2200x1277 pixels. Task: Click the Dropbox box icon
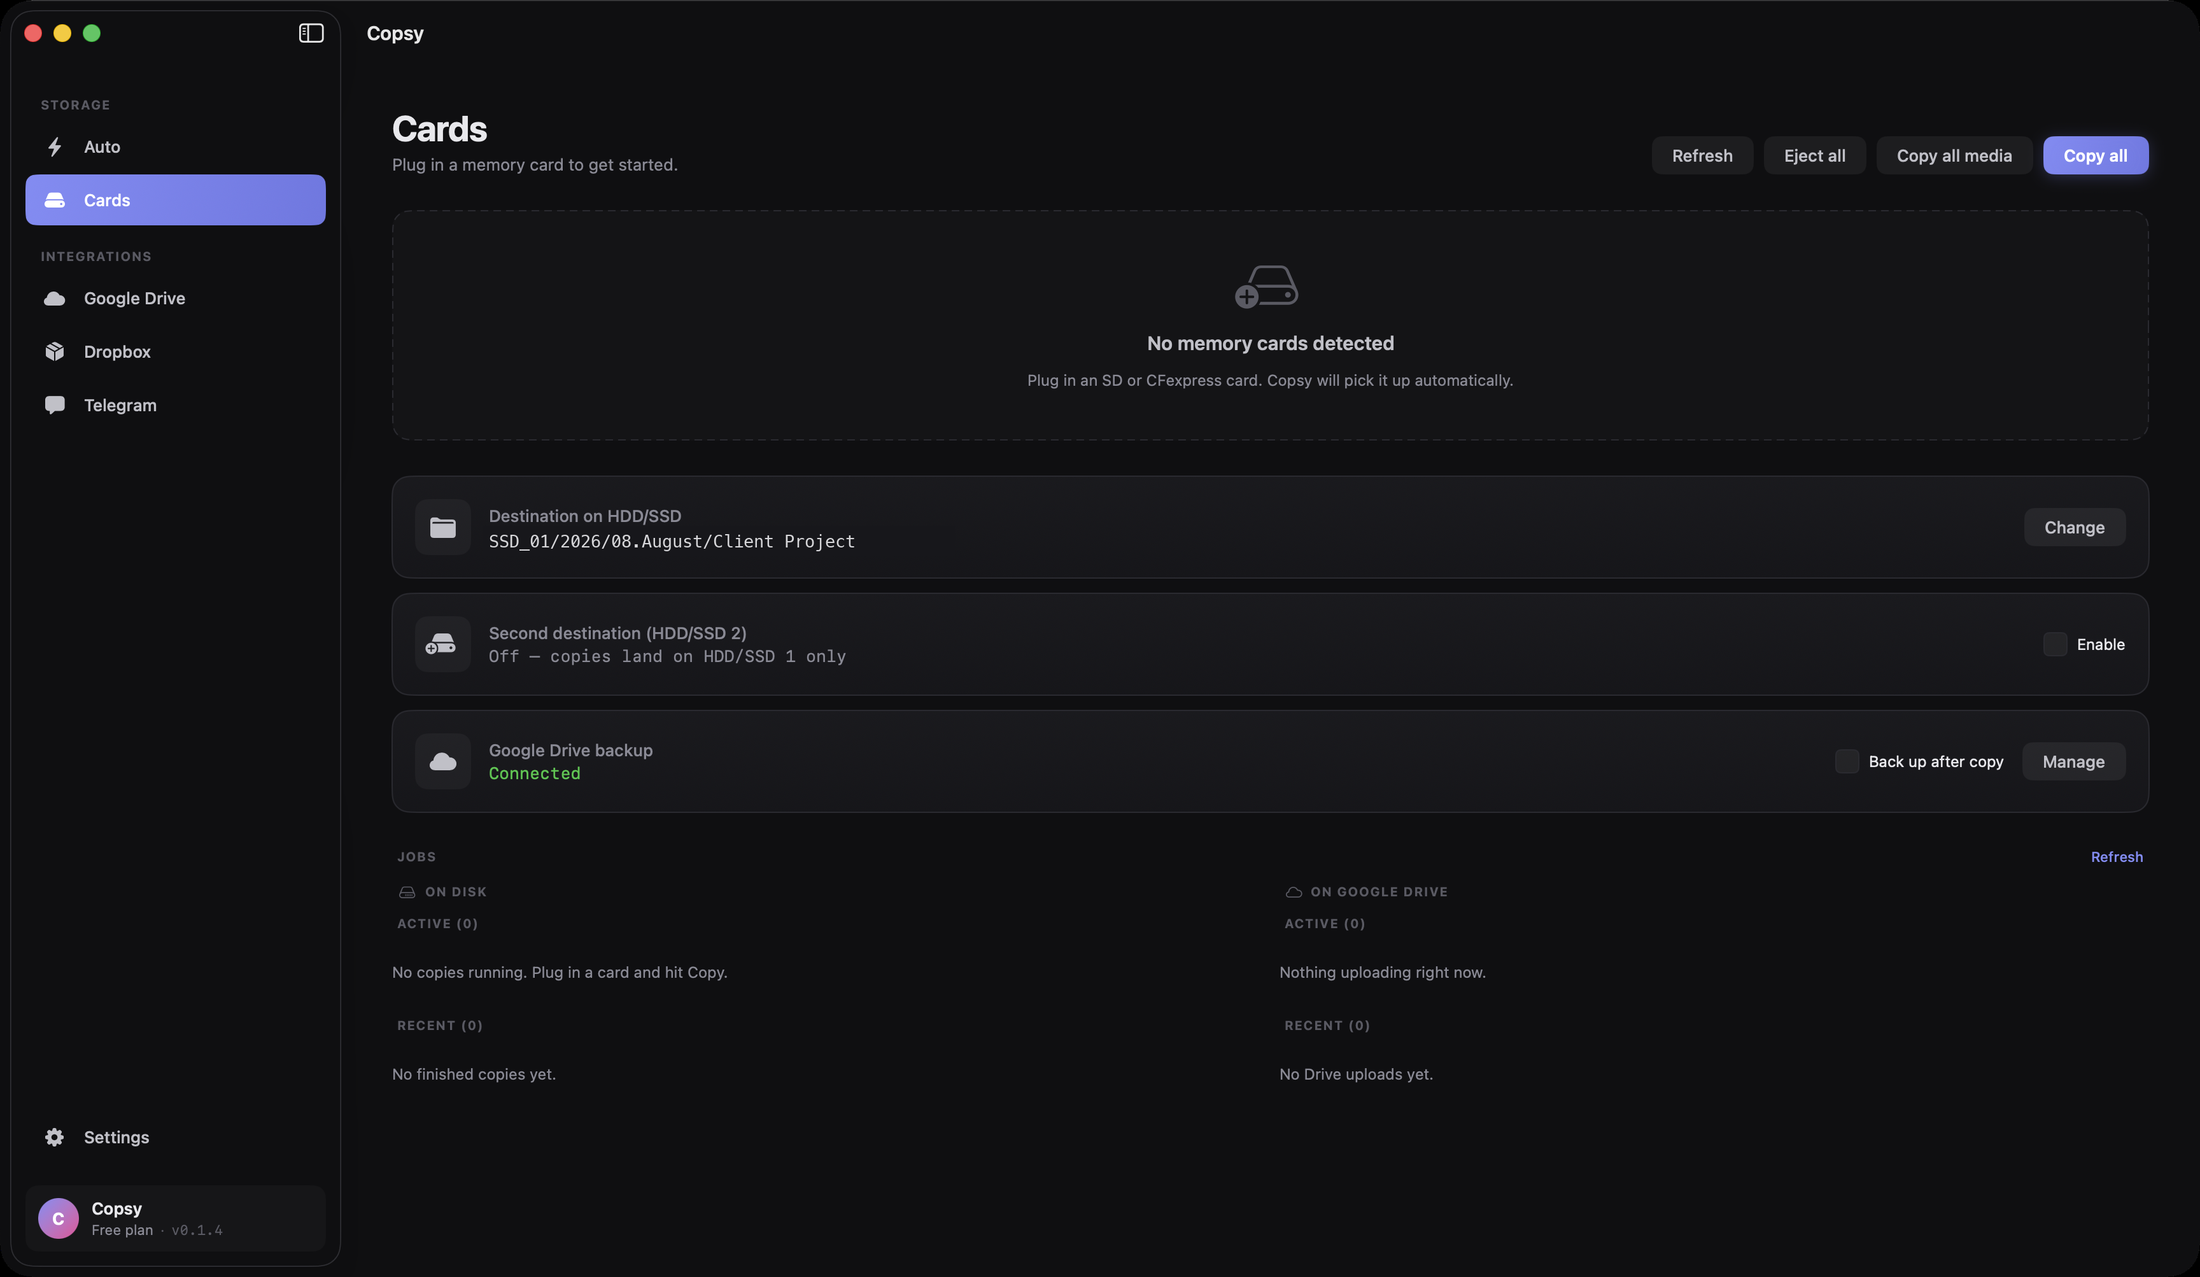click(55, 352)
